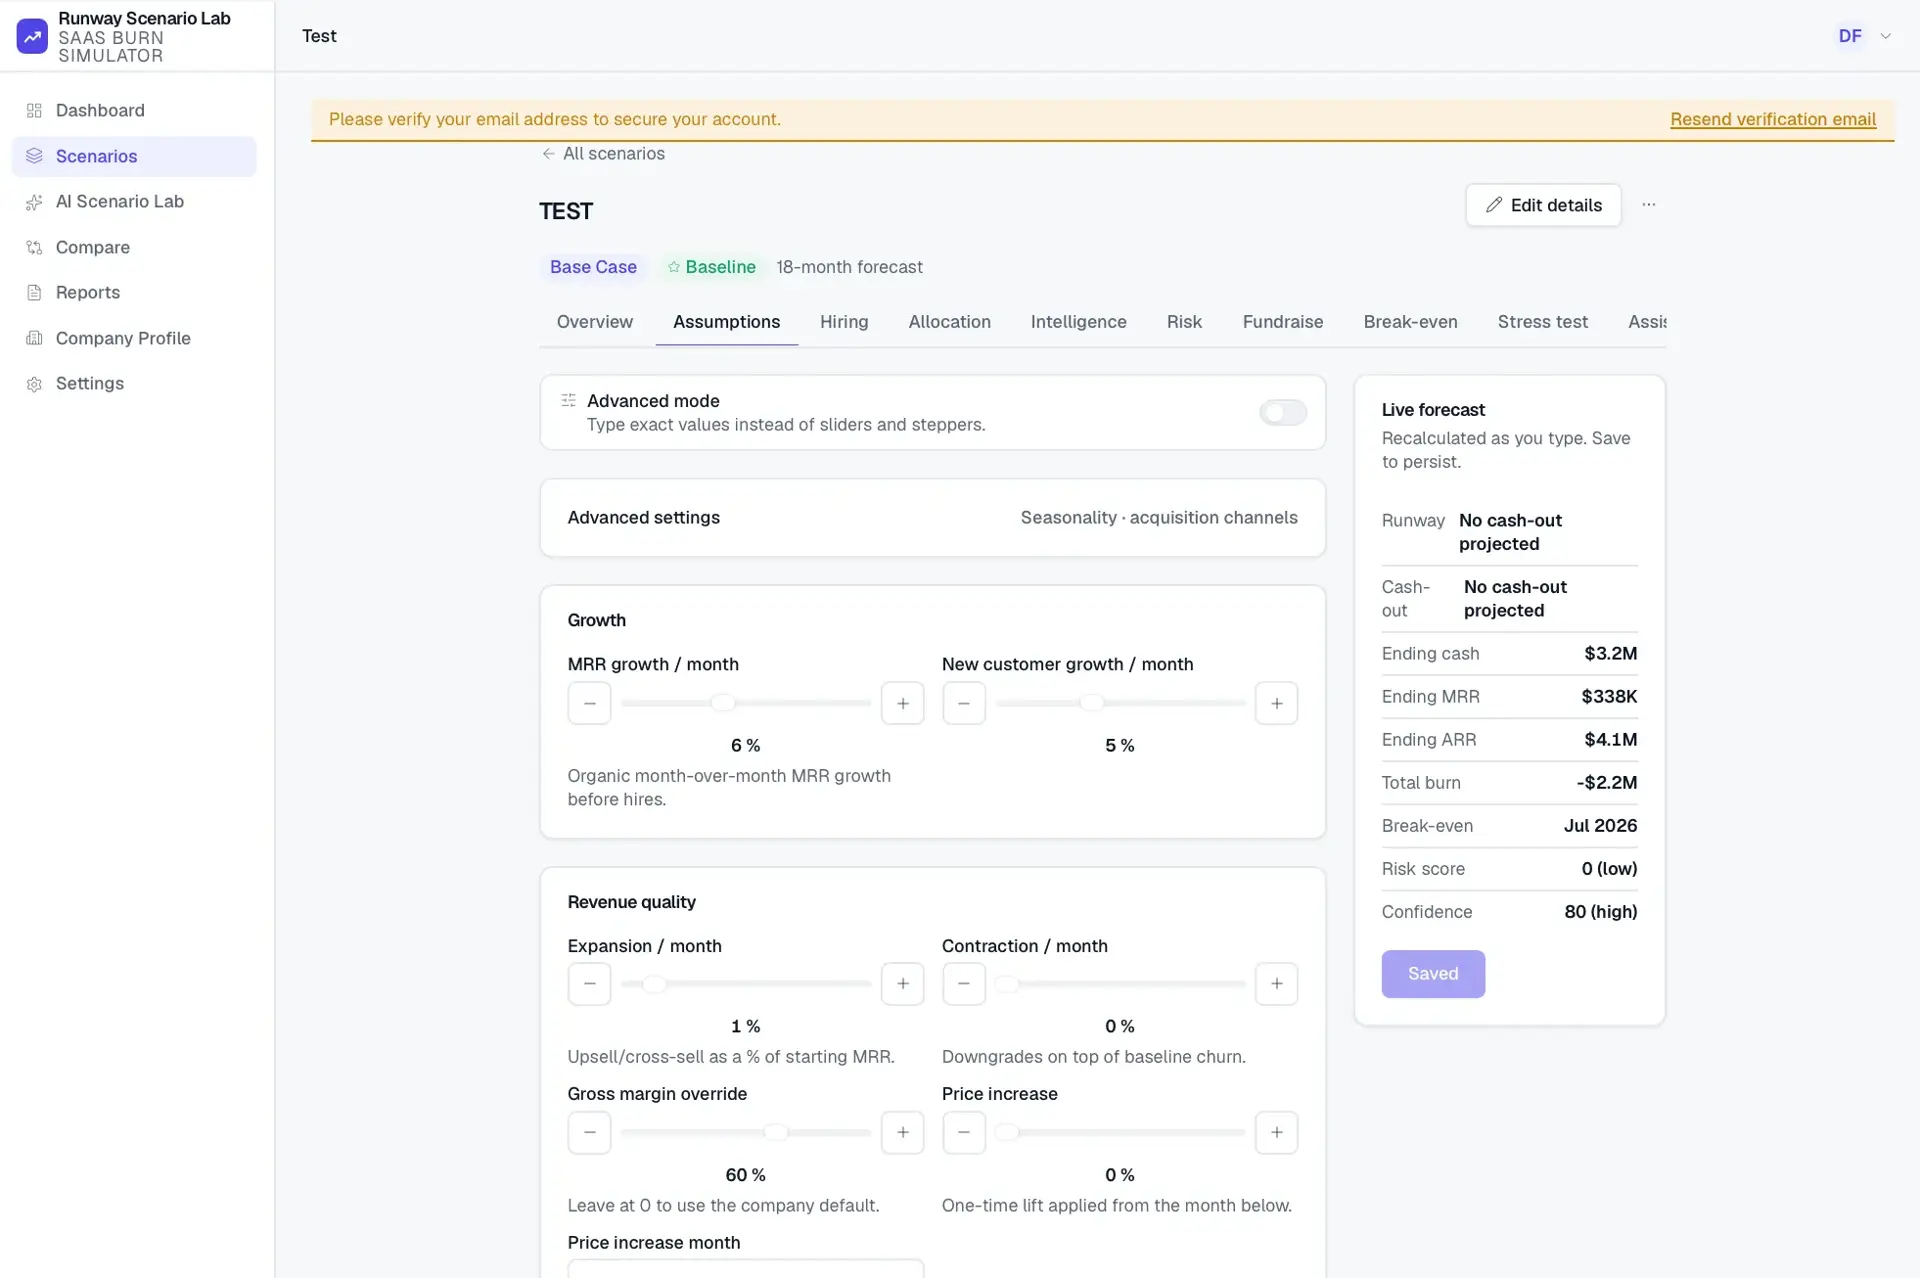Screen dimensions: 1920x1278
Task: Open Company Profile in sidebar
Action: (134, 338)
